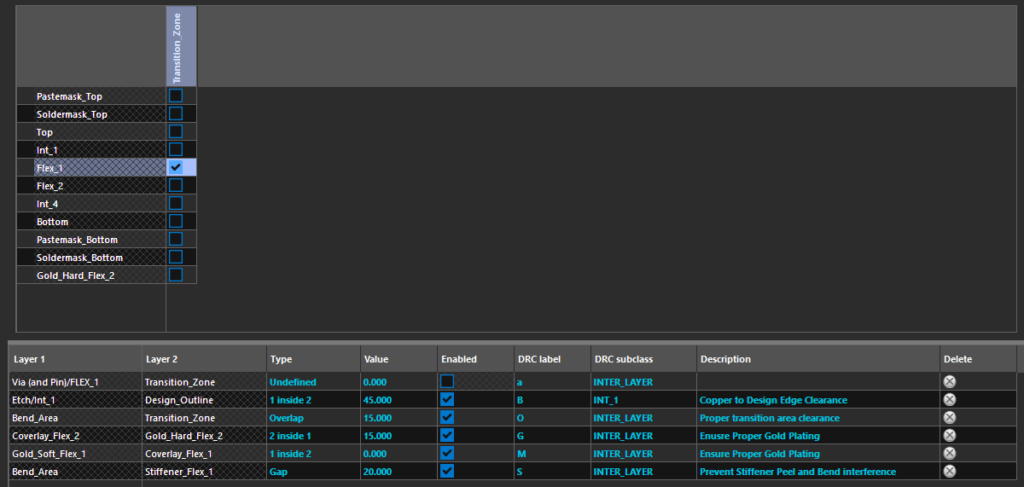This screenshot has height=487, width=1024.
Task: Check Transition_Zone box for Pastemask_Top
Action: tap(176, 96)
